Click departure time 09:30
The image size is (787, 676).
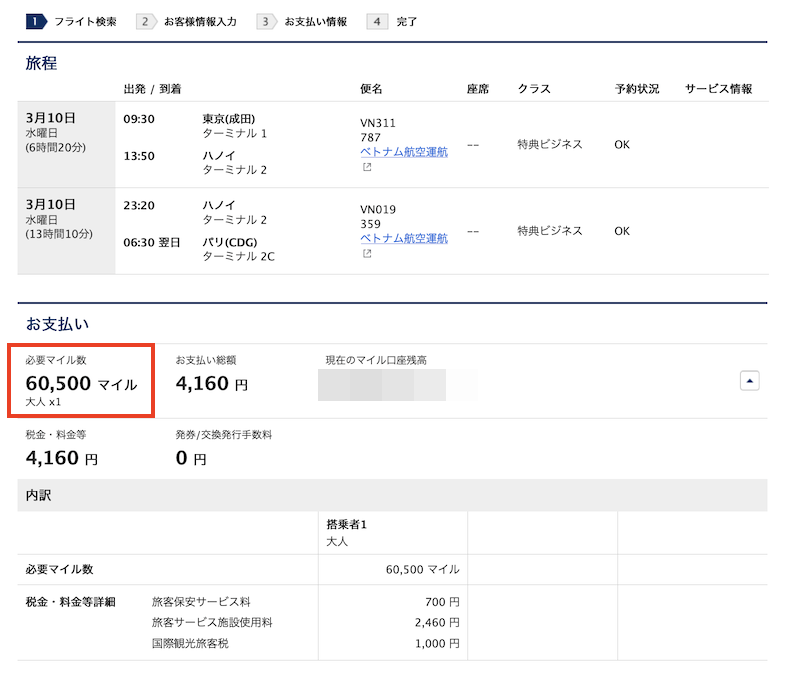[x=139, y=119]
